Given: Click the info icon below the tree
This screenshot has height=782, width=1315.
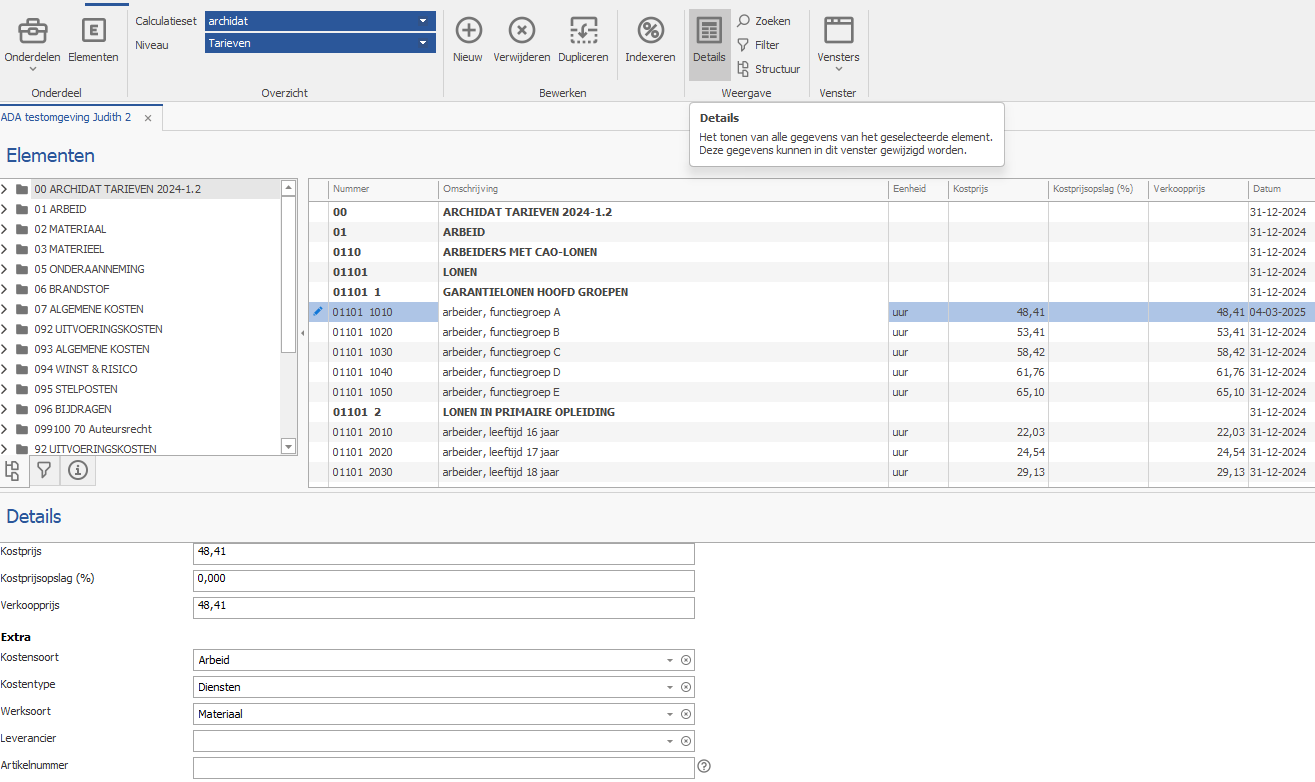Looking at the screenshot, I should point(78,470).
